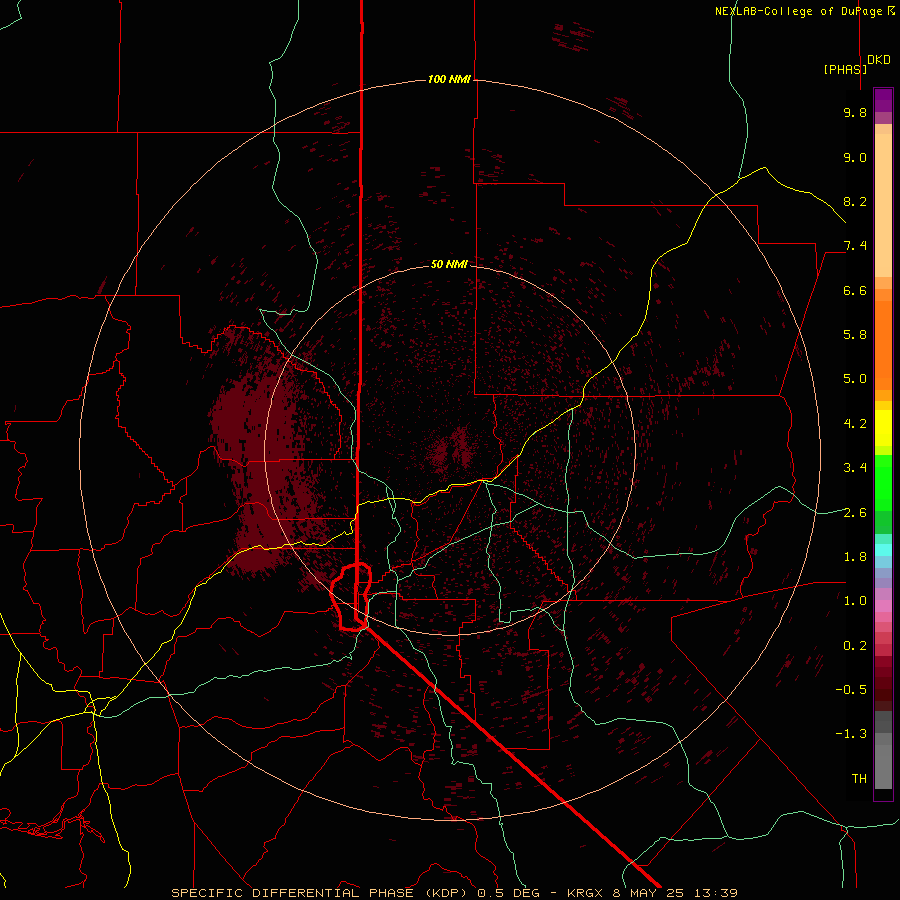900x900 pixels.
Task: Click the -0.5 scale value
Action: [851, 690]
